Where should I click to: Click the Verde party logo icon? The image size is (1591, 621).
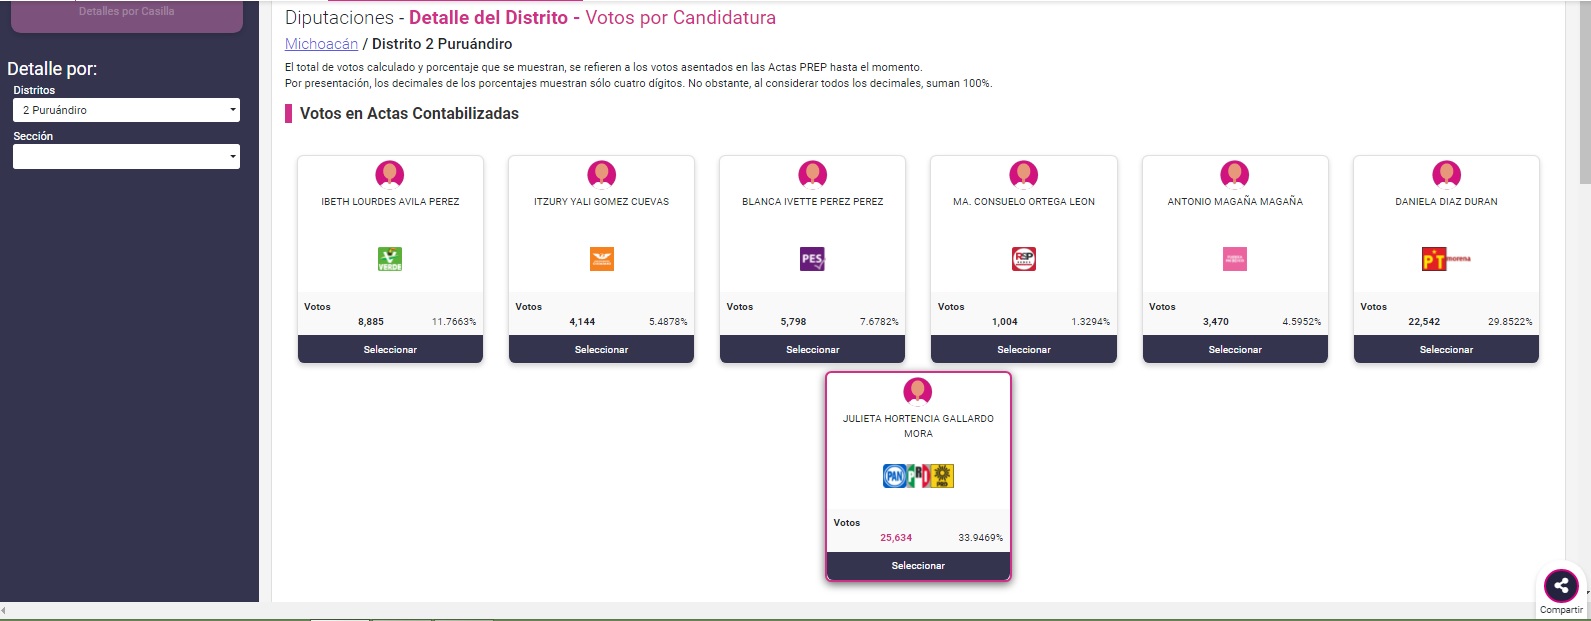tap(390, 259)
